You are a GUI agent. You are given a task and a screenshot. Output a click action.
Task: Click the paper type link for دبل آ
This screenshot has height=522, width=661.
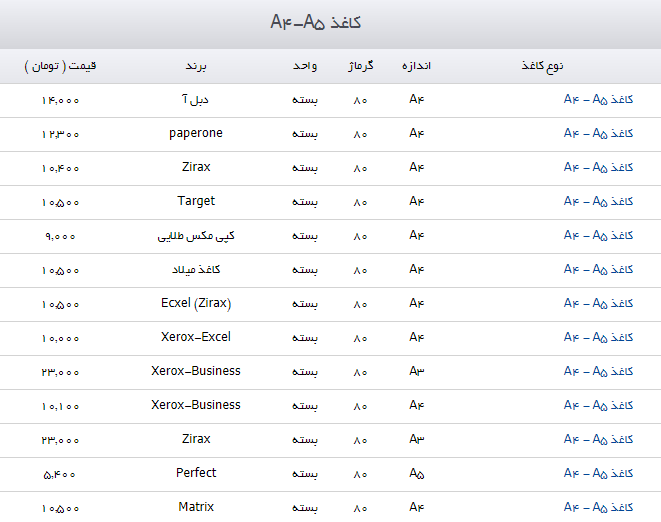tap(598, 100)
